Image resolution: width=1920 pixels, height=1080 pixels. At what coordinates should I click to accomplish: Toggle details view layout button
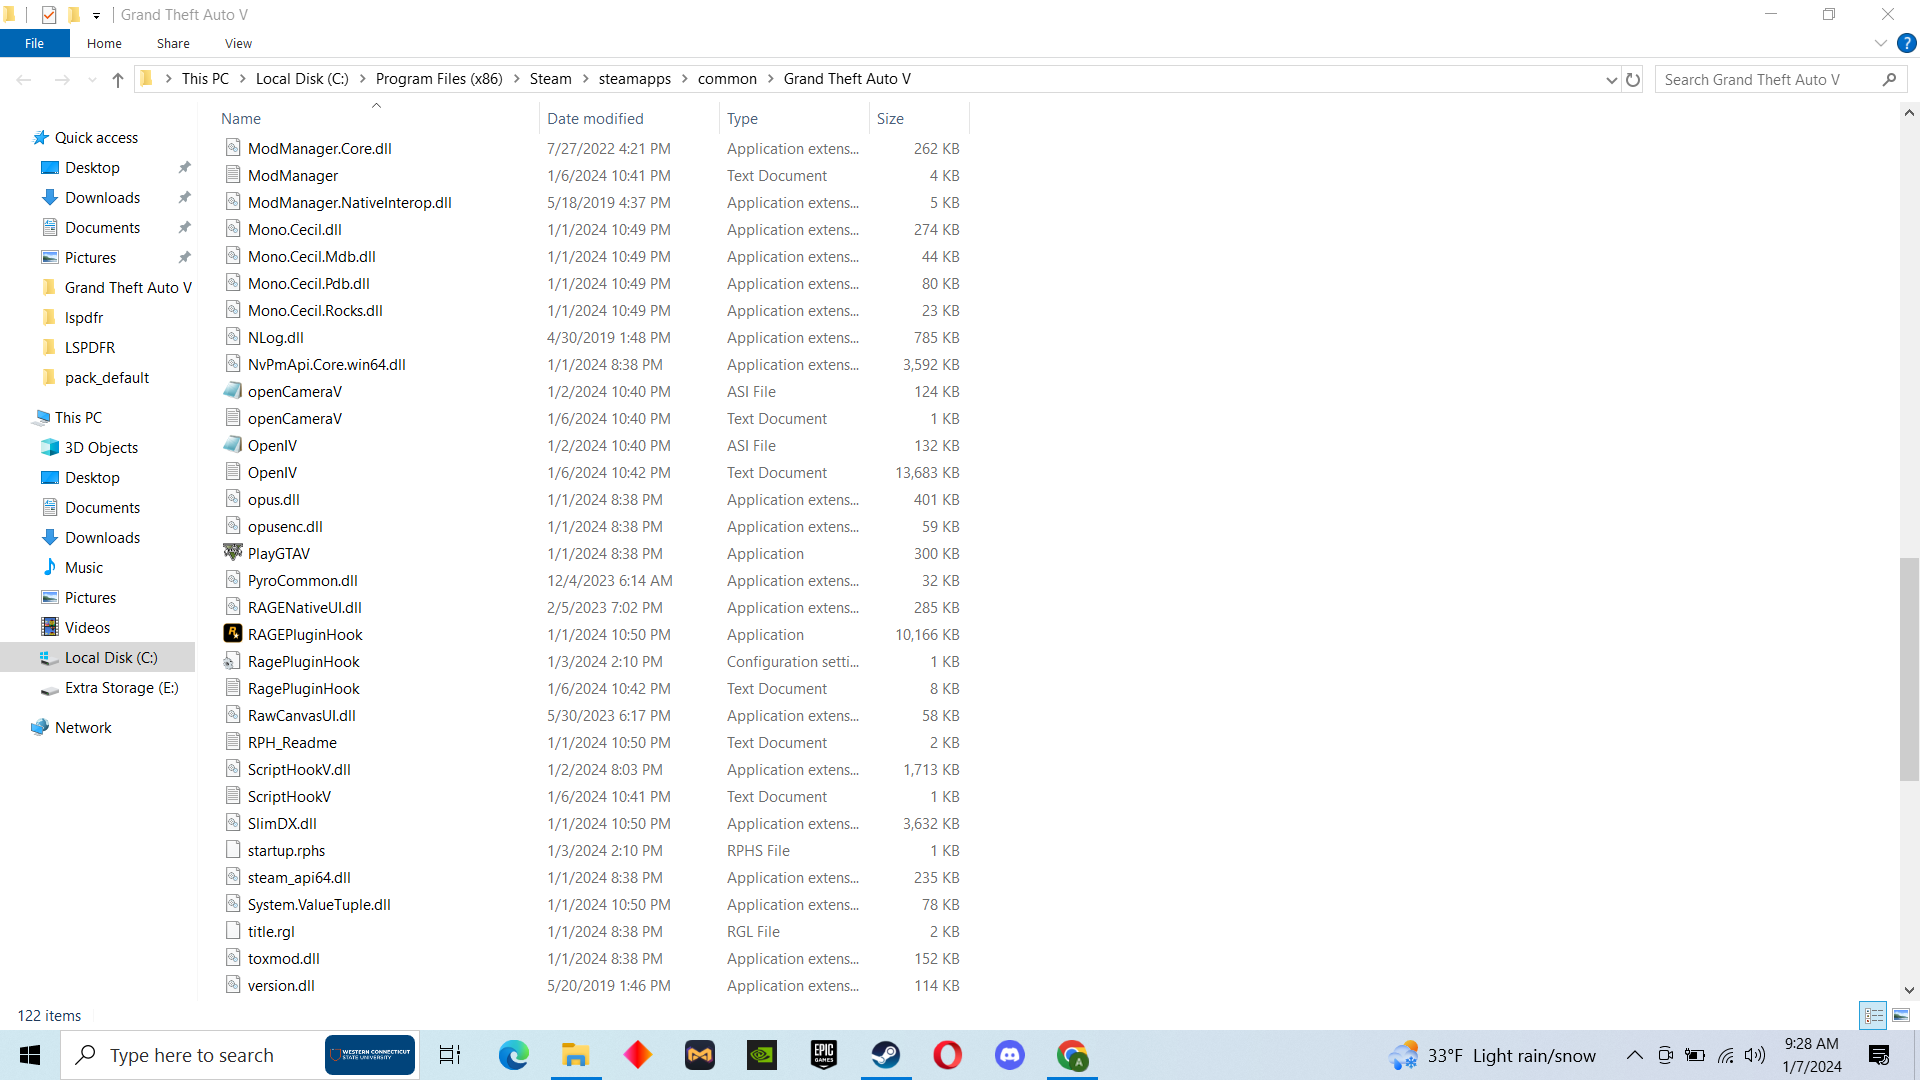pos(1873,1015)
